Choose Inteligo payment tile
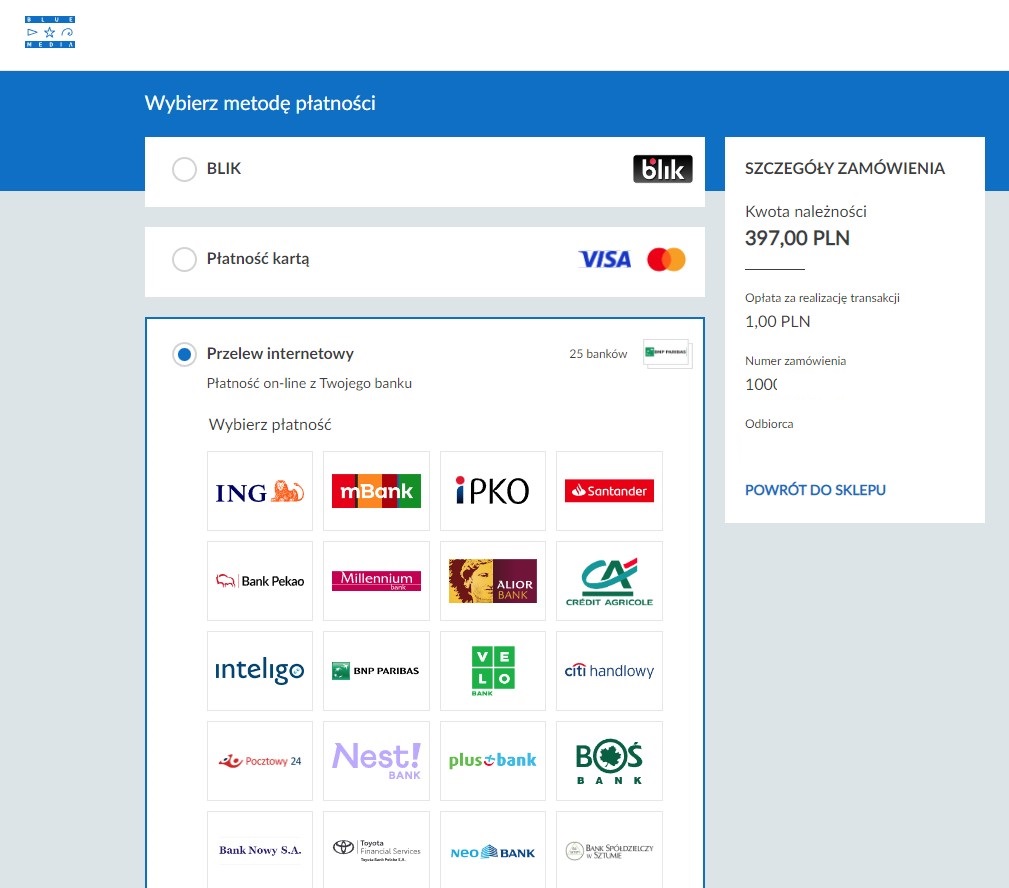 [260, 671]
